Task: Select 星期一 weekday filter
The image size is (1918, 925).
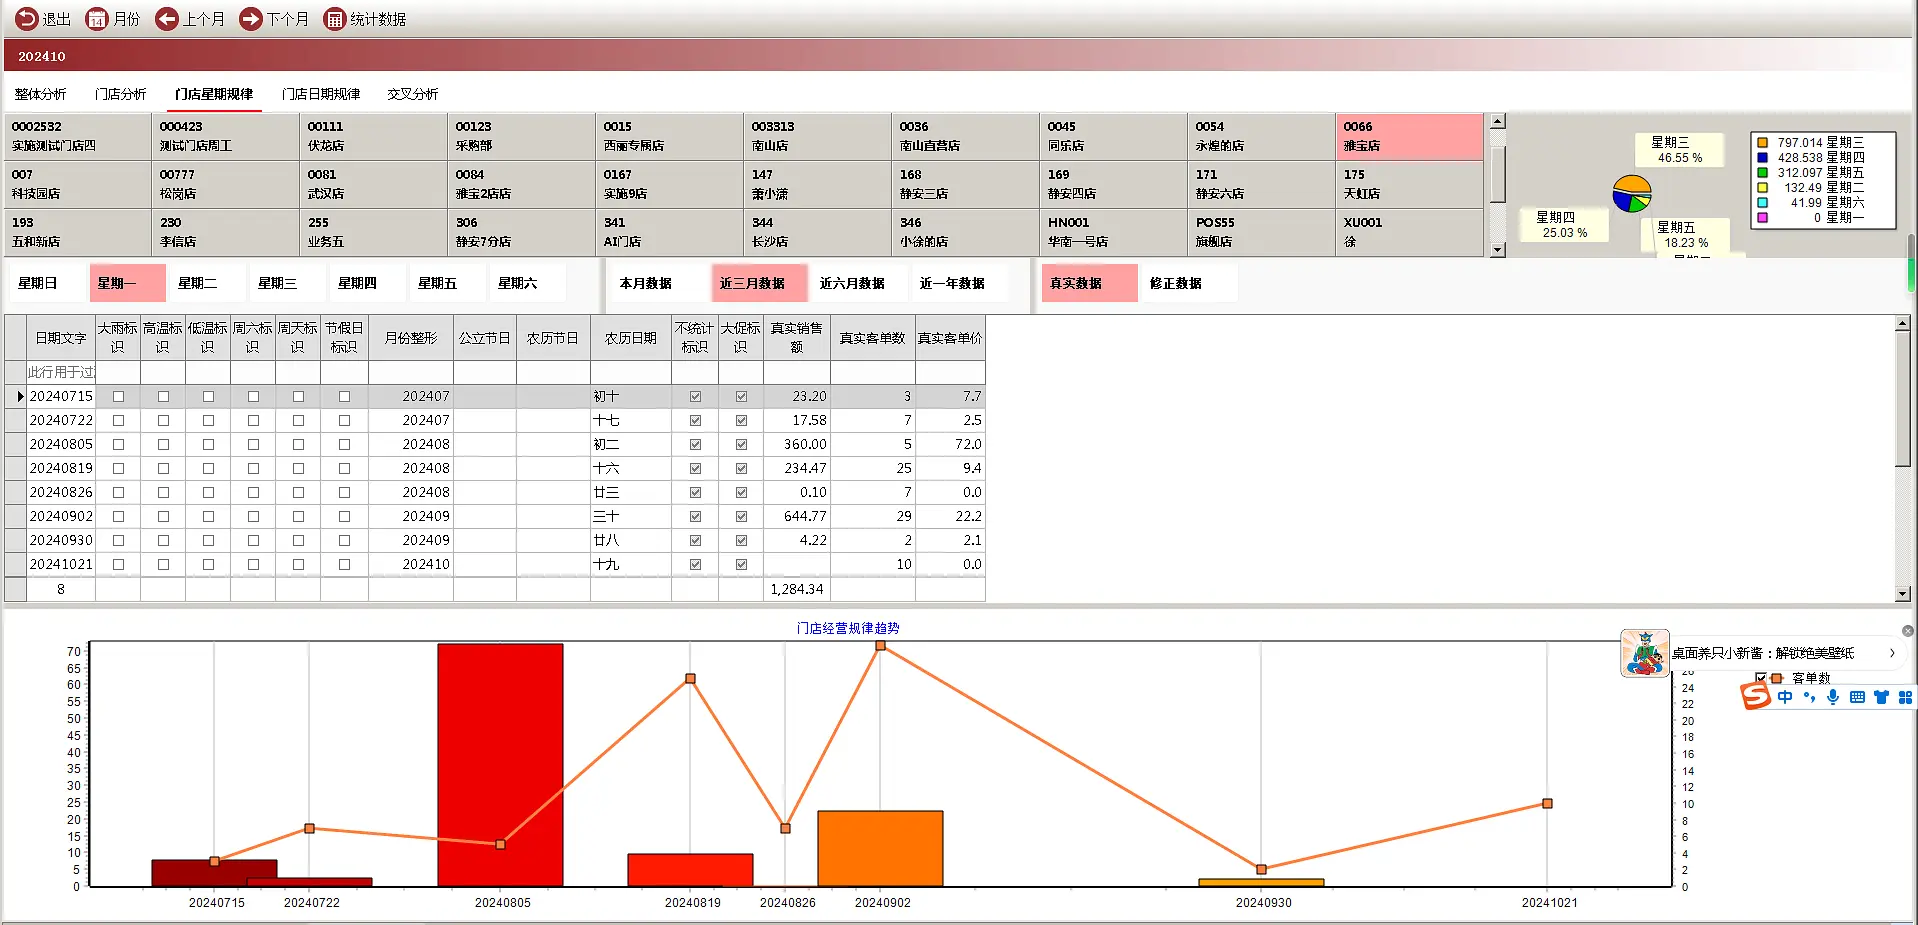Action: point(127,283)
